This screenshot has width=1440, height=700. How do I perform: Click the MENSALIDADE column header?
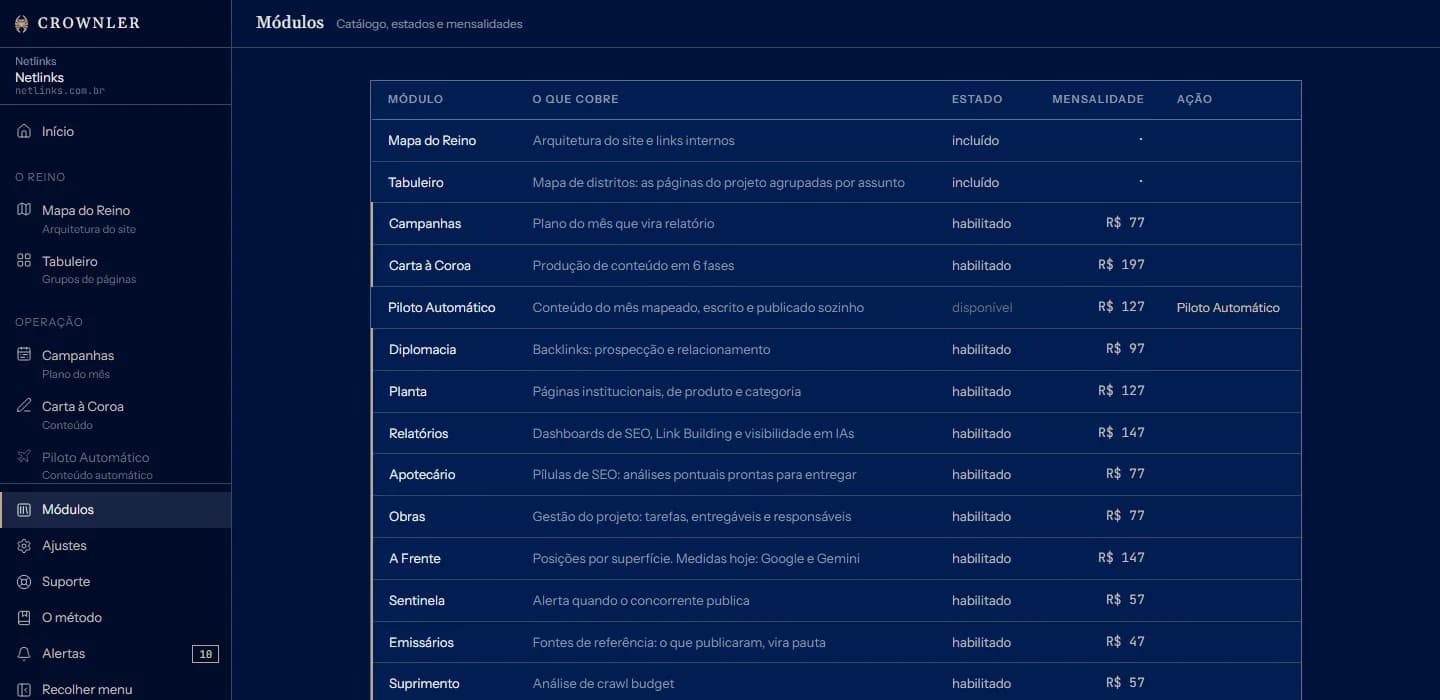1098,99
